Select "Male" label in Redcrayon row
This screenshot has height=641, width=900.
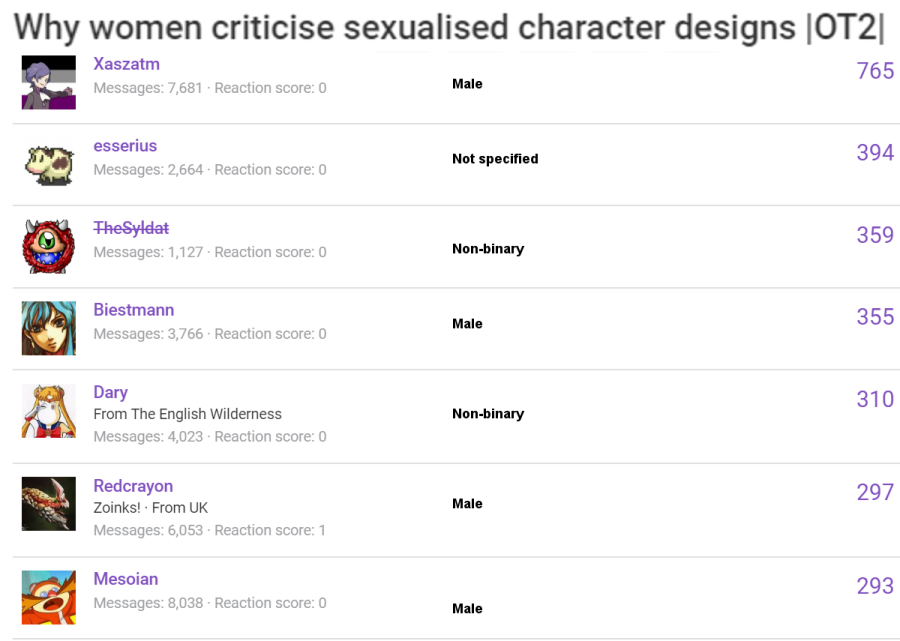[467, 504]
